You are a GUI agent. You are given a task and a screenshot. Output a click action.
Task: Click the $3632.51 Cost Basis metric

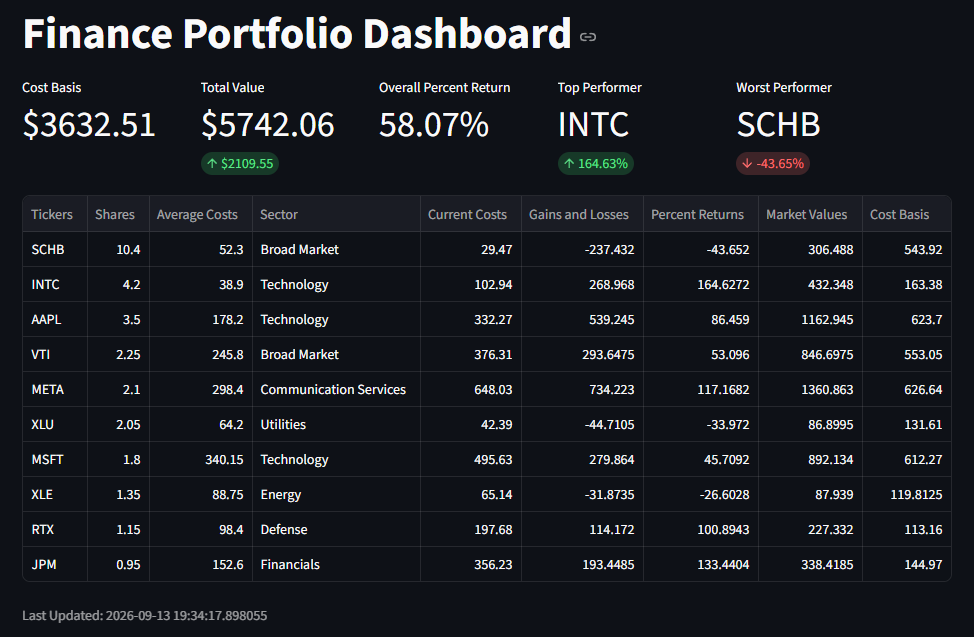89,124
